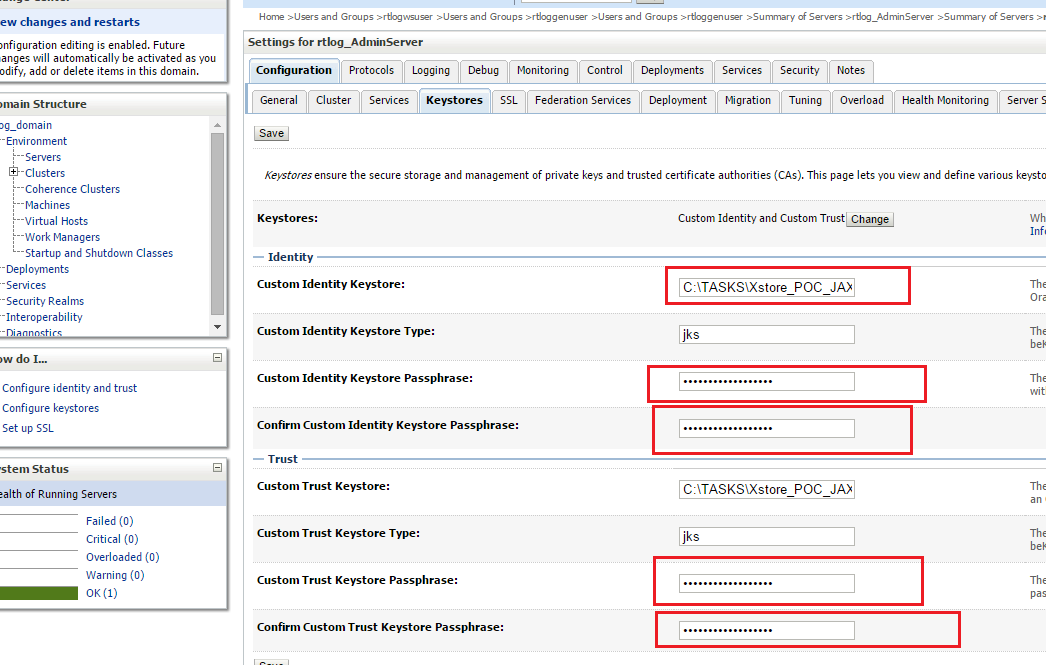Select the Tuning configuration subtab
The height and width of the screenshot is (665, 1046).
pos(805,100)
